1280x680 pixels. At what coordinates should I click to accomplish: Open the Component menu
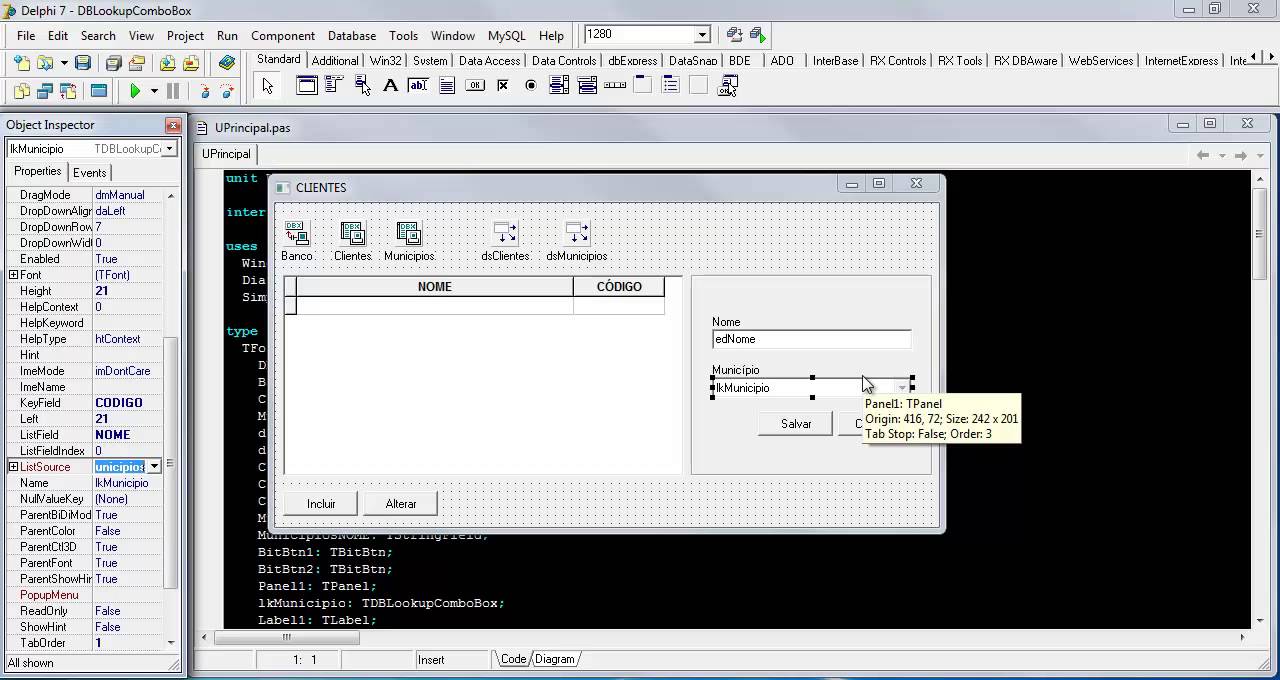283,35
